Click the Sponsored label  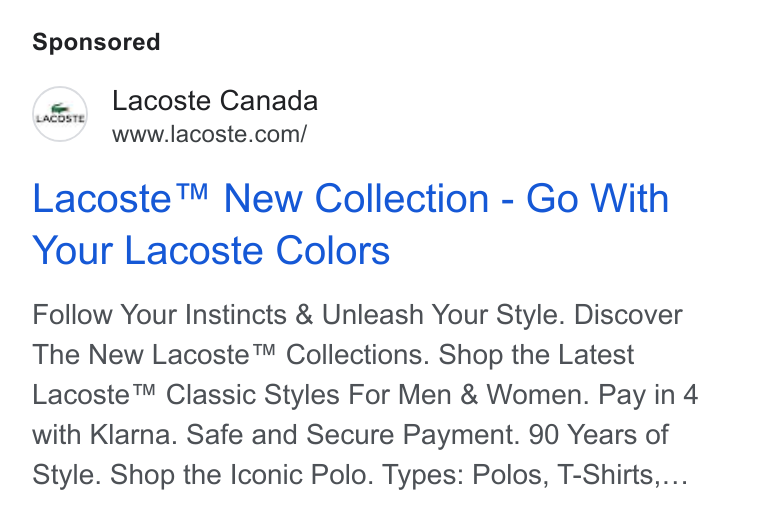coord(96,42)
